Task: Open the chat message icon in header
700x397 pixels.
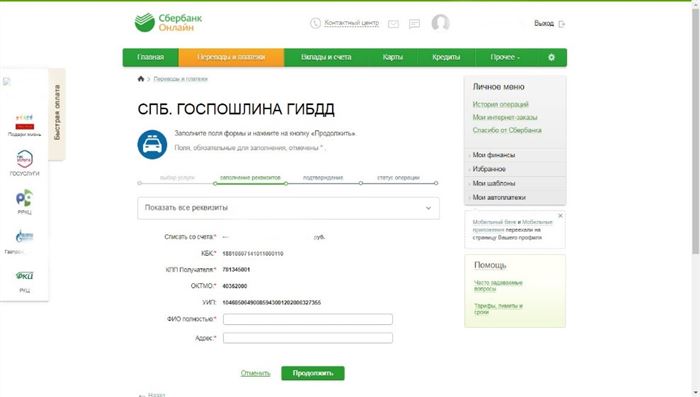Action: click(414, 24)
